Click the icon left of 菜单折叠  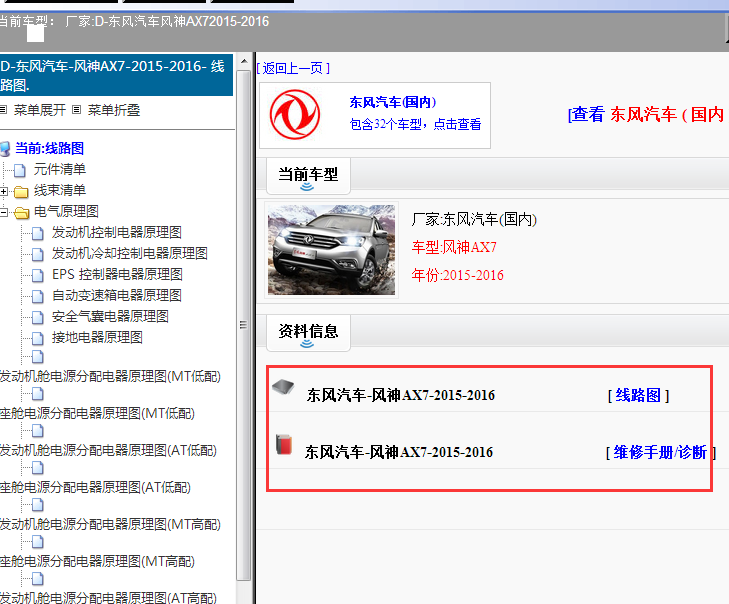pyautogui.click(x=77, y=110)
